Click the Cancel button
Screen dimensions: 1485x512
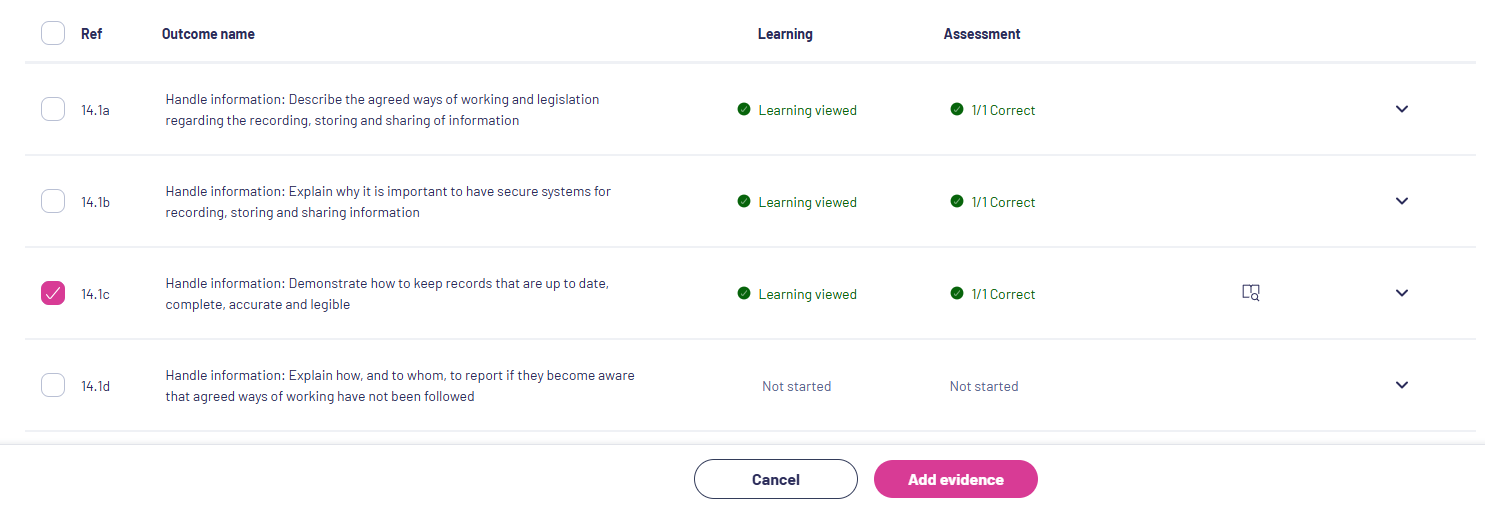coord(776,479)
